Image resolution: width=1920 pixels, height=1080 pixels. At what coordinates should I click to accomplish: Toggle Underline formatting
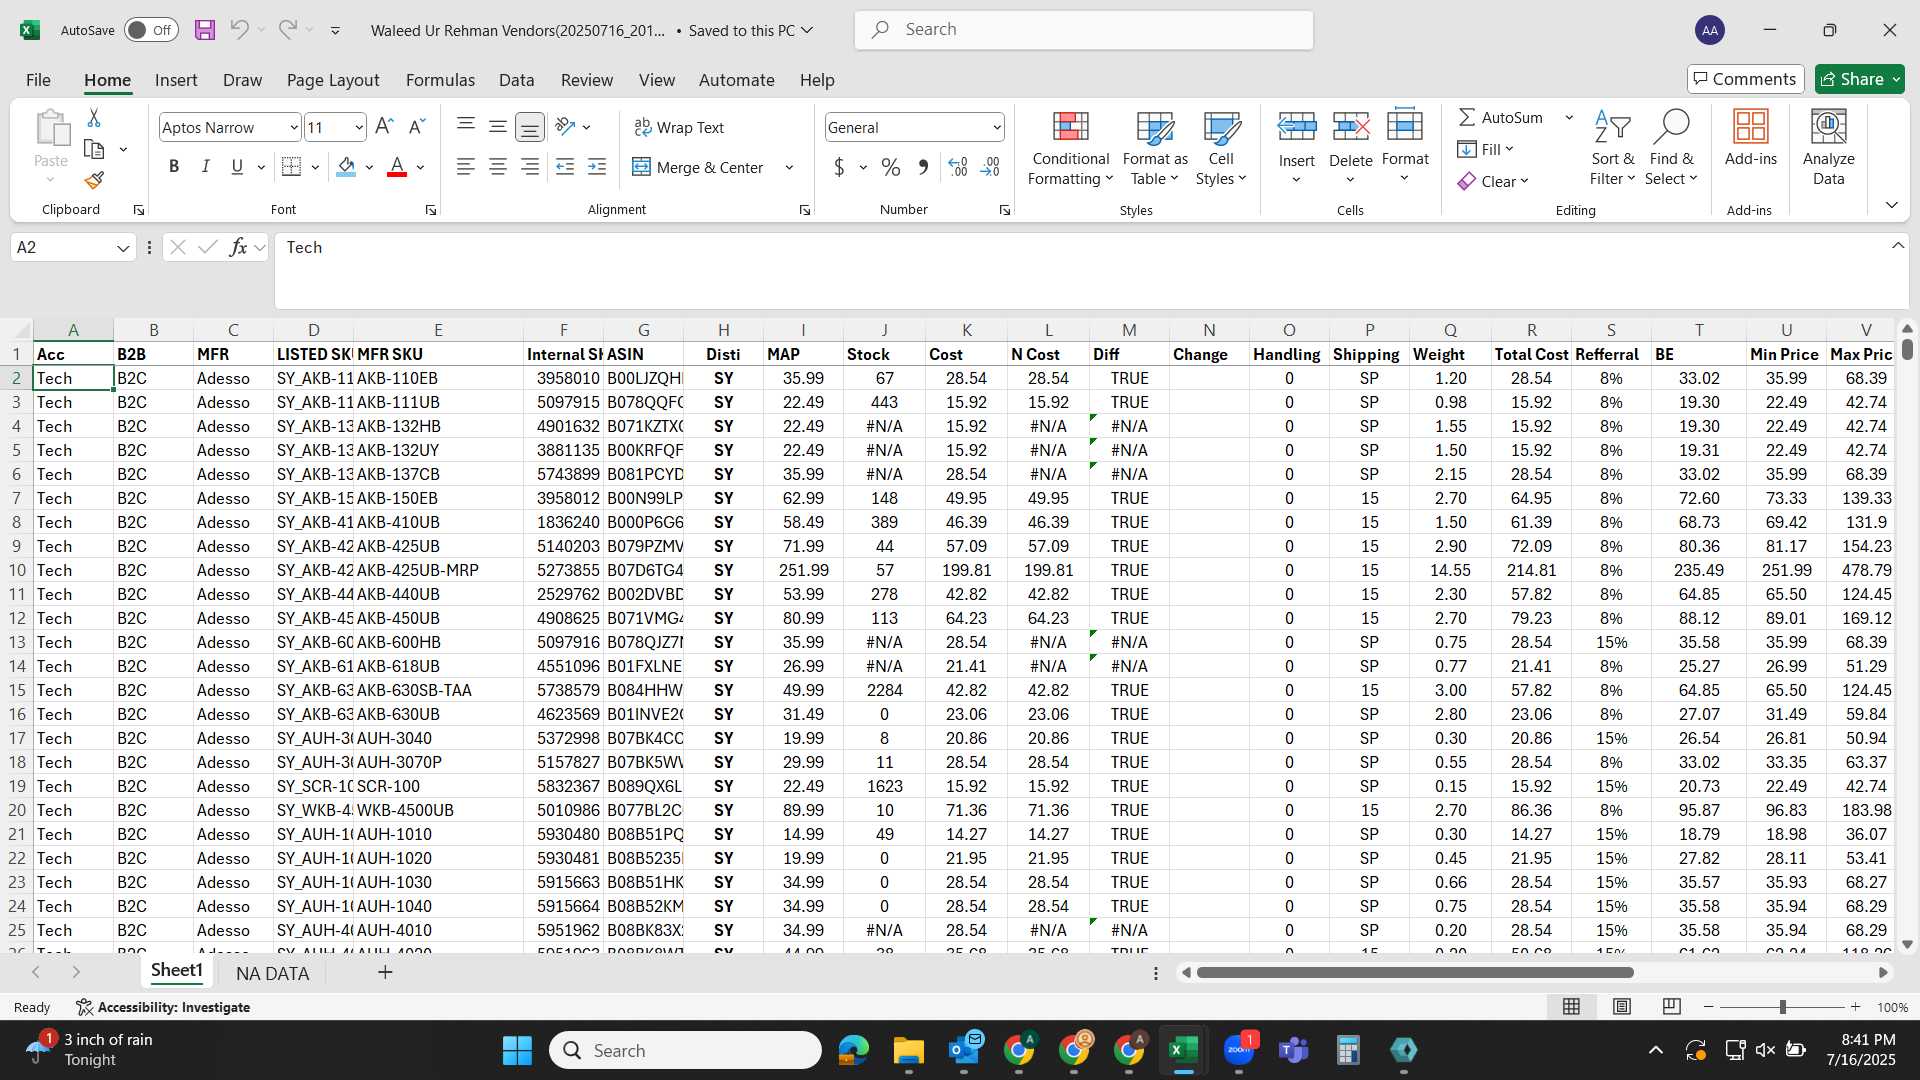point(237,167)
